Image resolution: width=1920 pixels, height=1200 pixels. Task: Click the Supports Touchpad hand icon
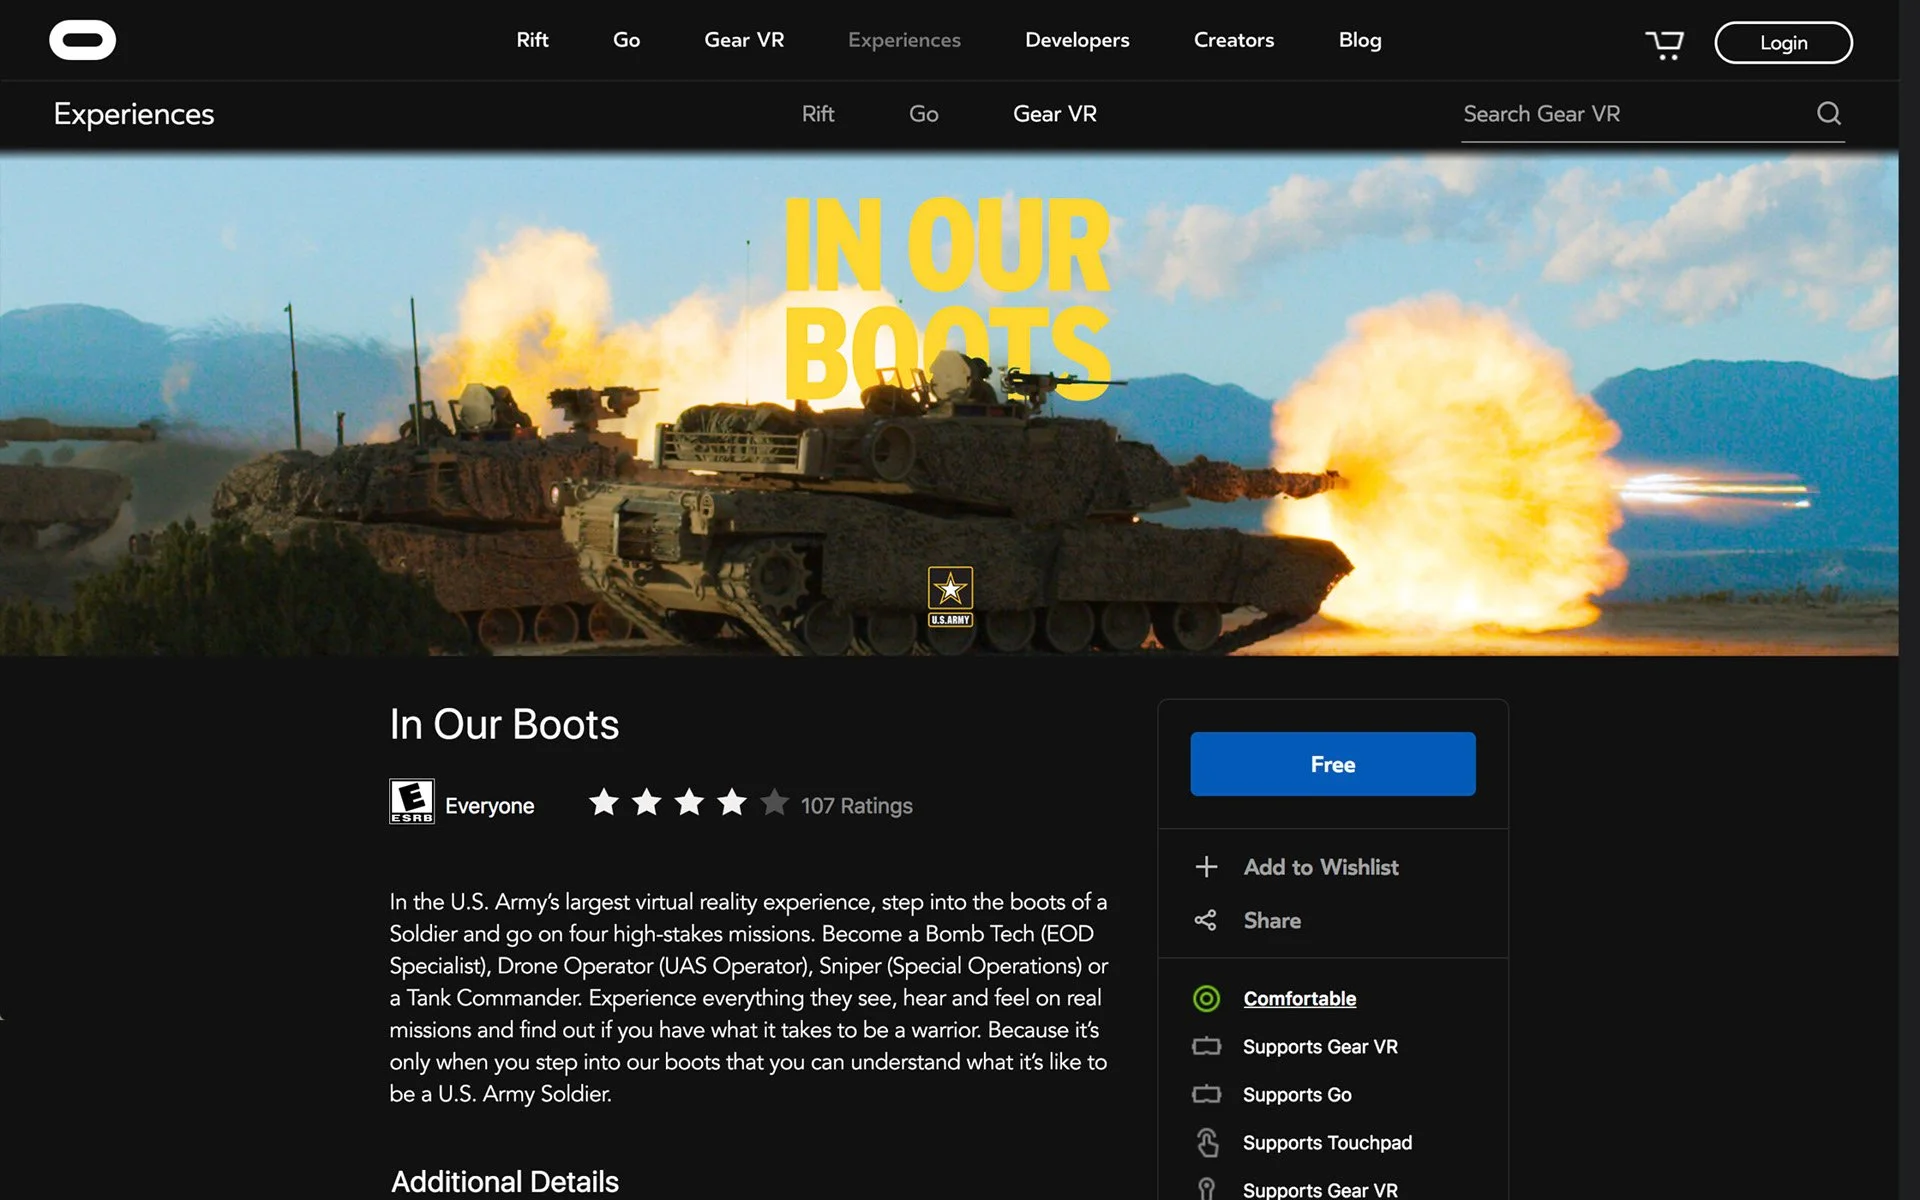click(x=1207, y=1142)
